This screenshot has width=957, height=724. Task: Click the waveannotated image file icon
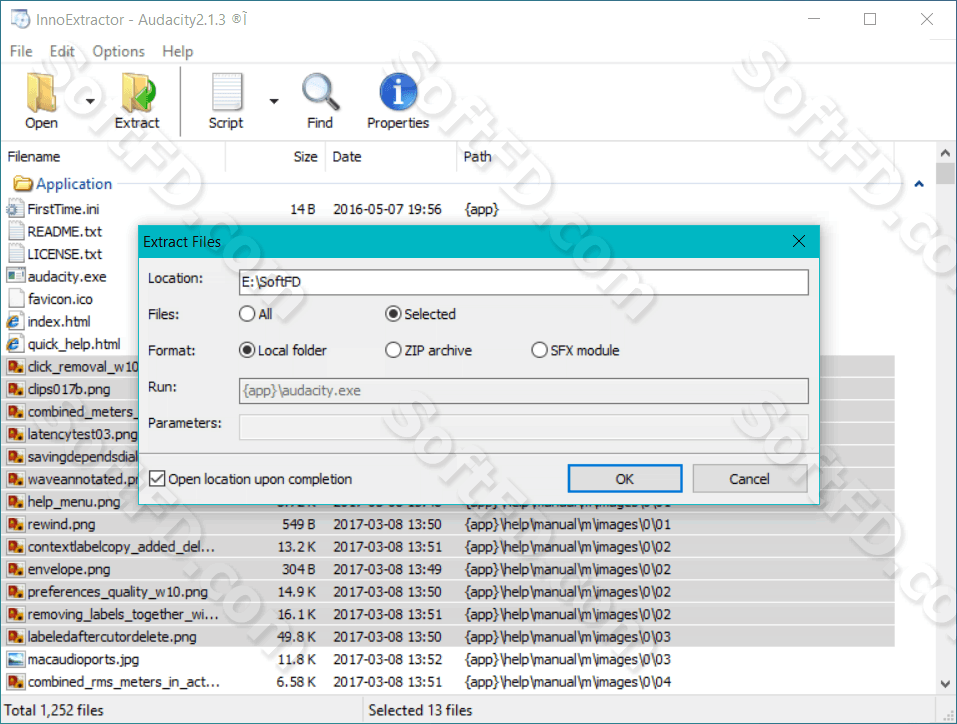pos(15,479)
